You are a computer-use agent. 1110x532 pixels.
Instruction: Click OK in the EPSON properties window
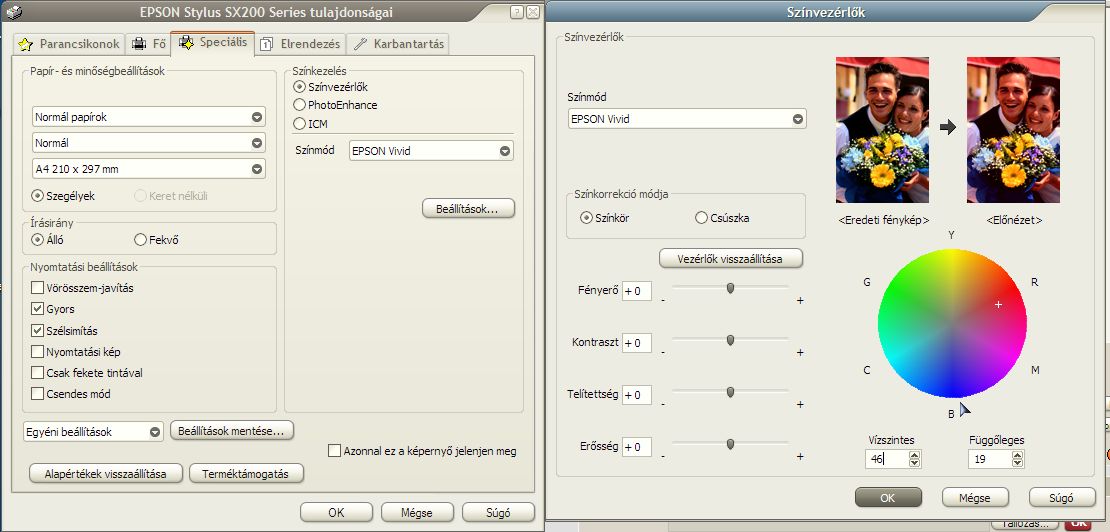pyautogui.click(x=336, y=513)
